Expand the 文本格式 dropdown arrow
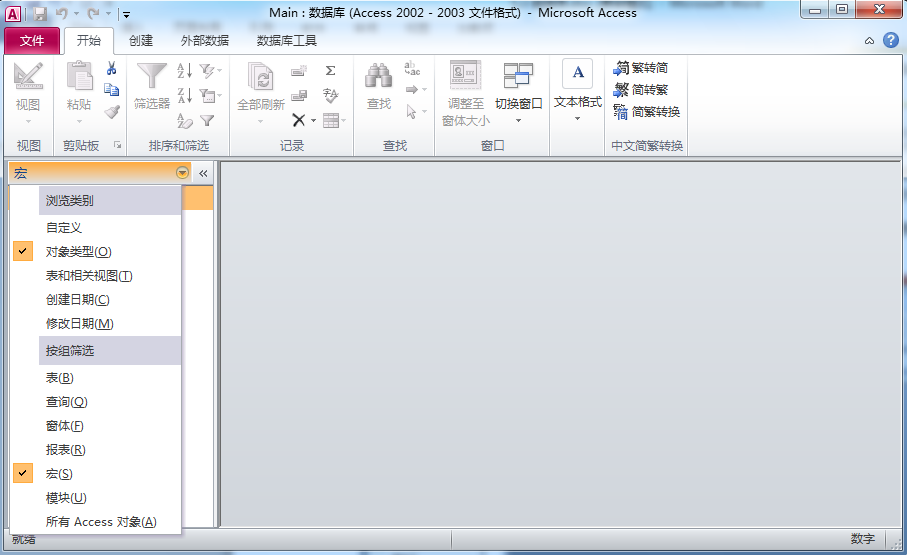 577,119
